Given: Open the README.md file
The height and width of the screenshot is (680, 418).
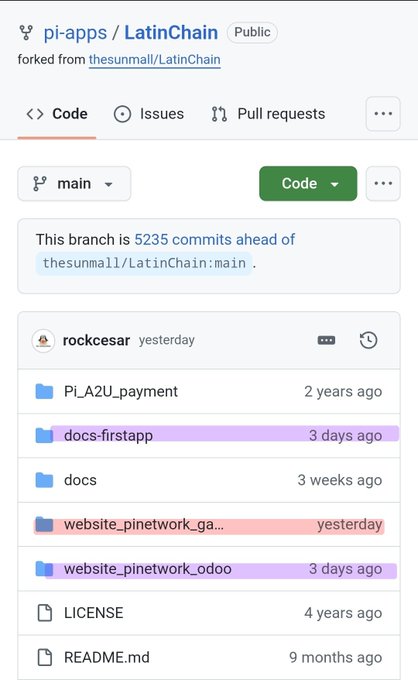Looking at the screenshot, I should [x=107, y=657].
